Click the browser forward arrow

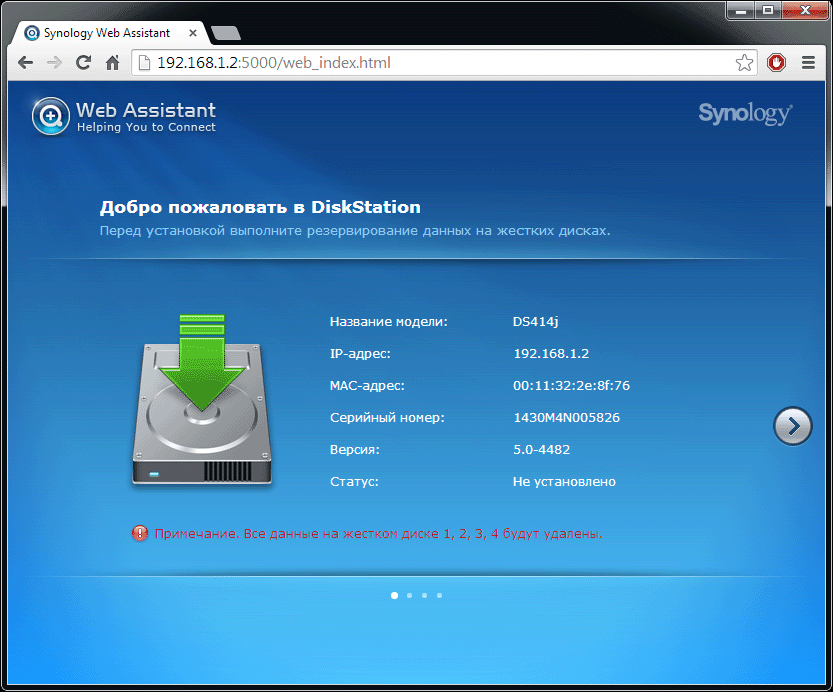(x=54, y=63)
